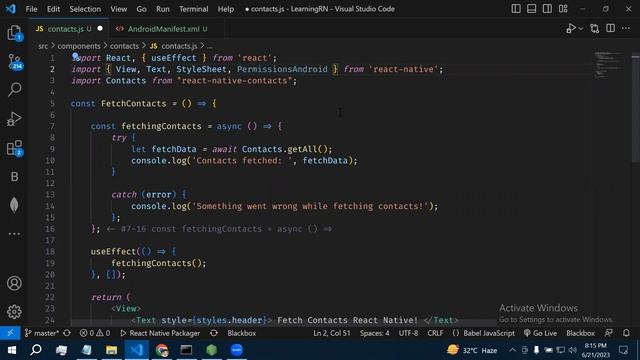640x360 pixels.
Task: Open the Search view in activity bar
Action: (14, 89)
